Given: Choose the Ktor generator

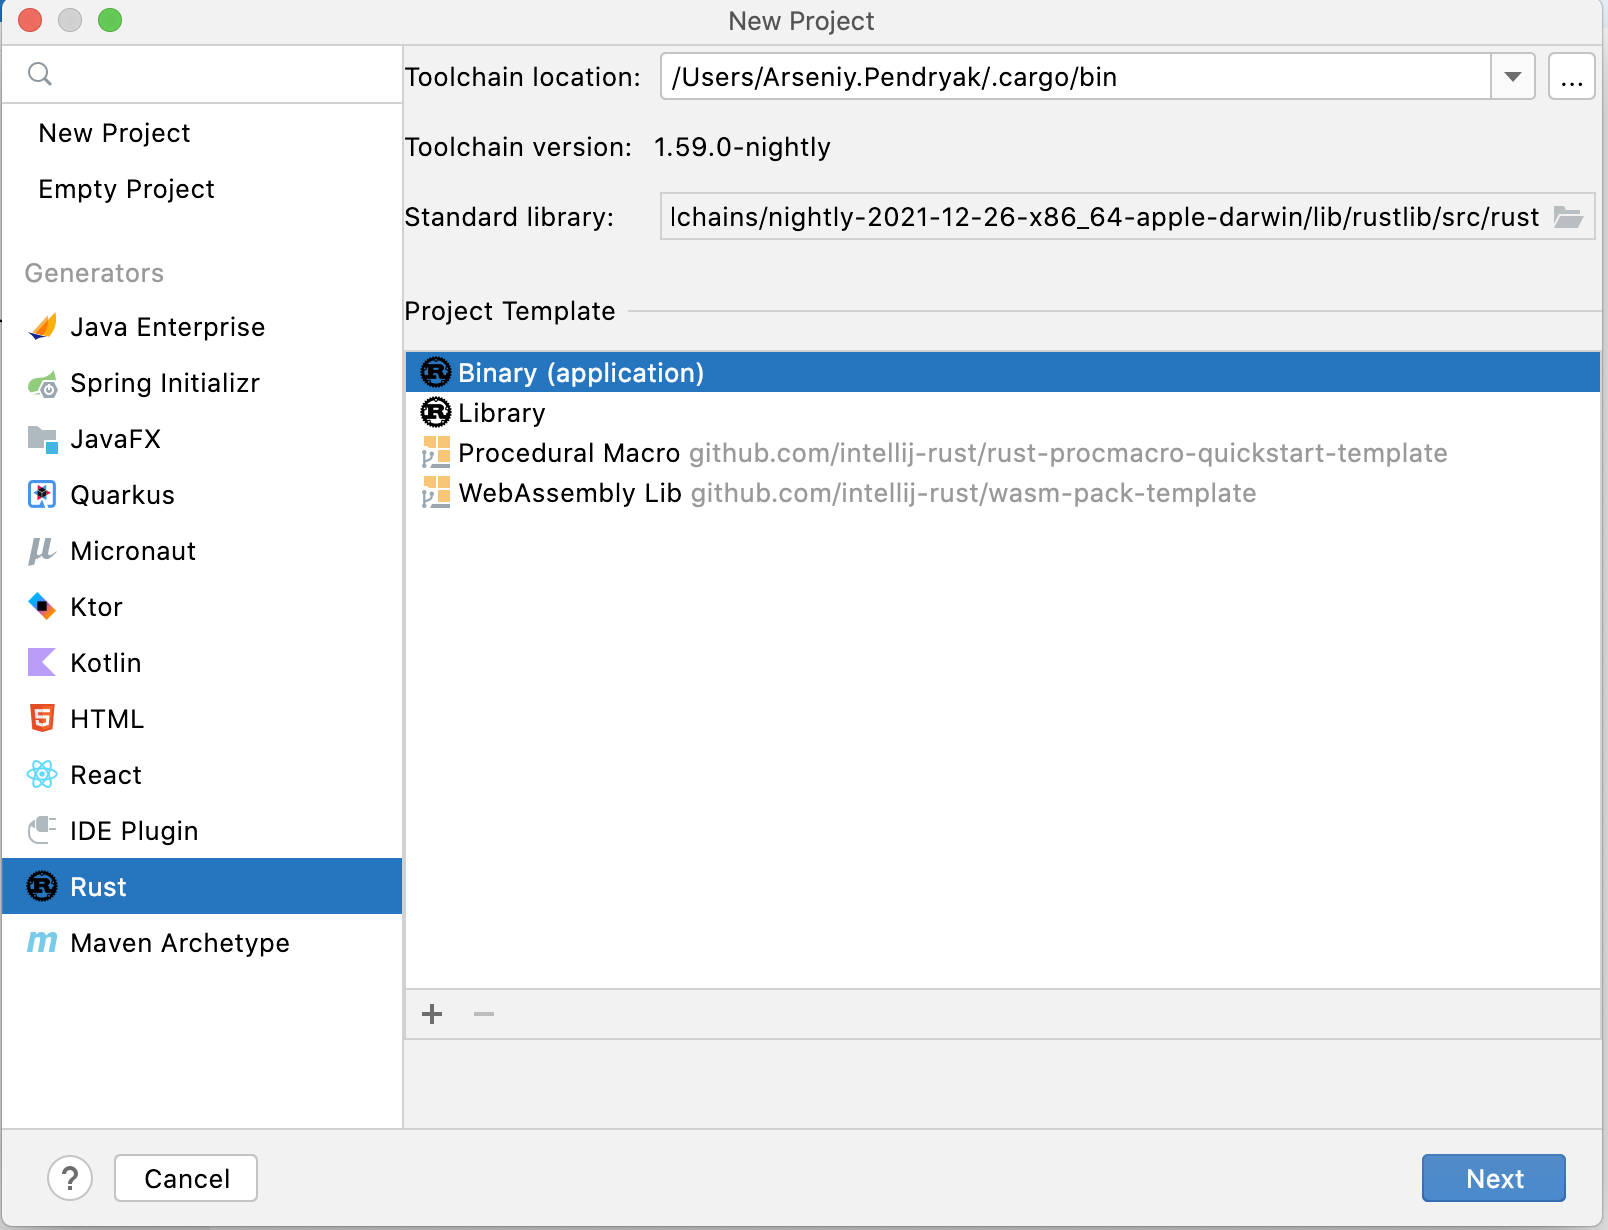Looking at the screenshot, I should tap(202, 607).
